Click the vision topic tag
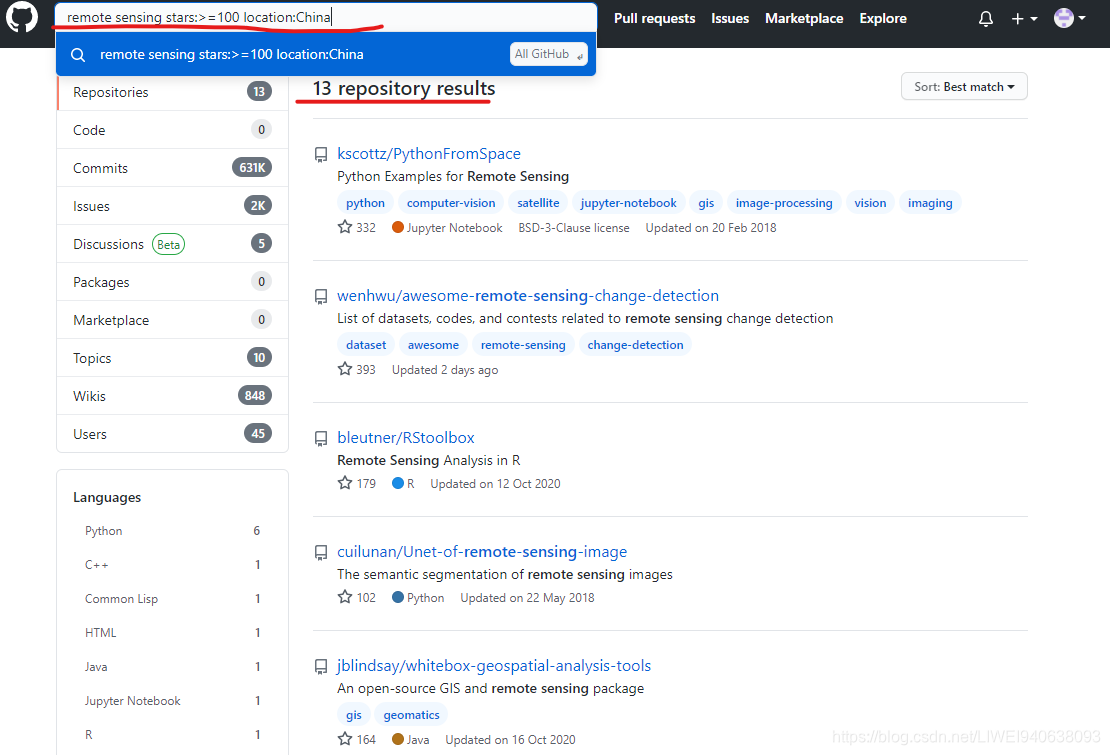The height and width of the screenshot is (755, 1110). click(x=870, y=203)
